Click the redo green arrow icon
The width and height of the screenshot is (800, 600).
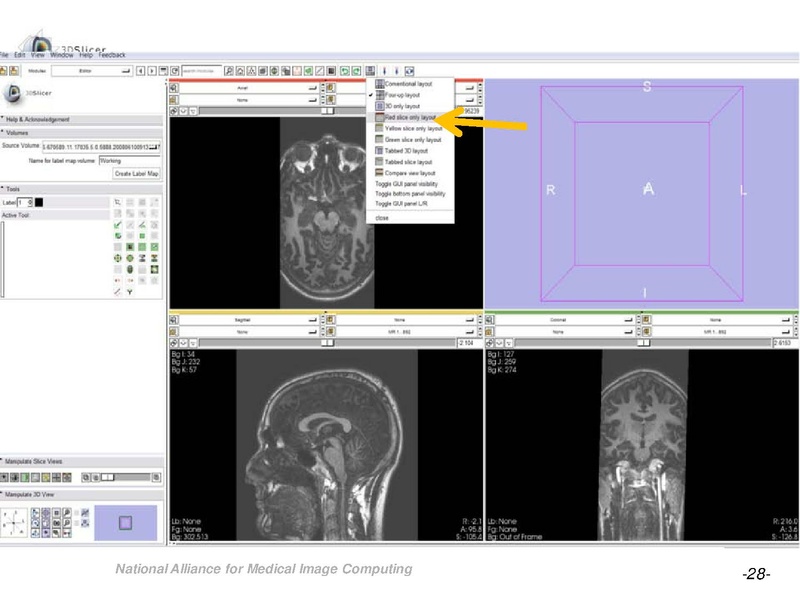357,71
